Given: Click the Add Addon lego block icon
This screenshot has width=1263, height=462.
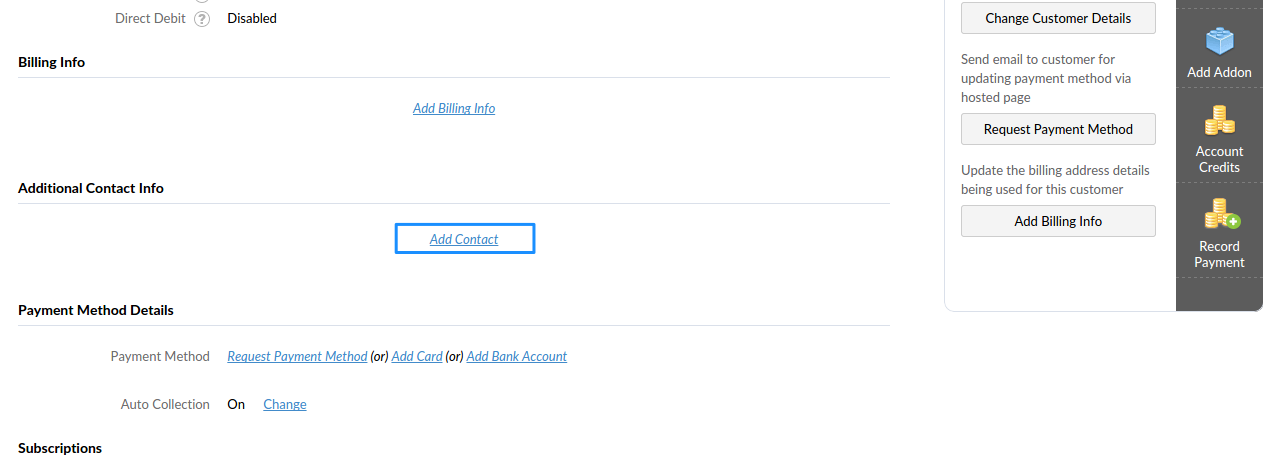Looking at the screenshot, I should (1219, 41).
